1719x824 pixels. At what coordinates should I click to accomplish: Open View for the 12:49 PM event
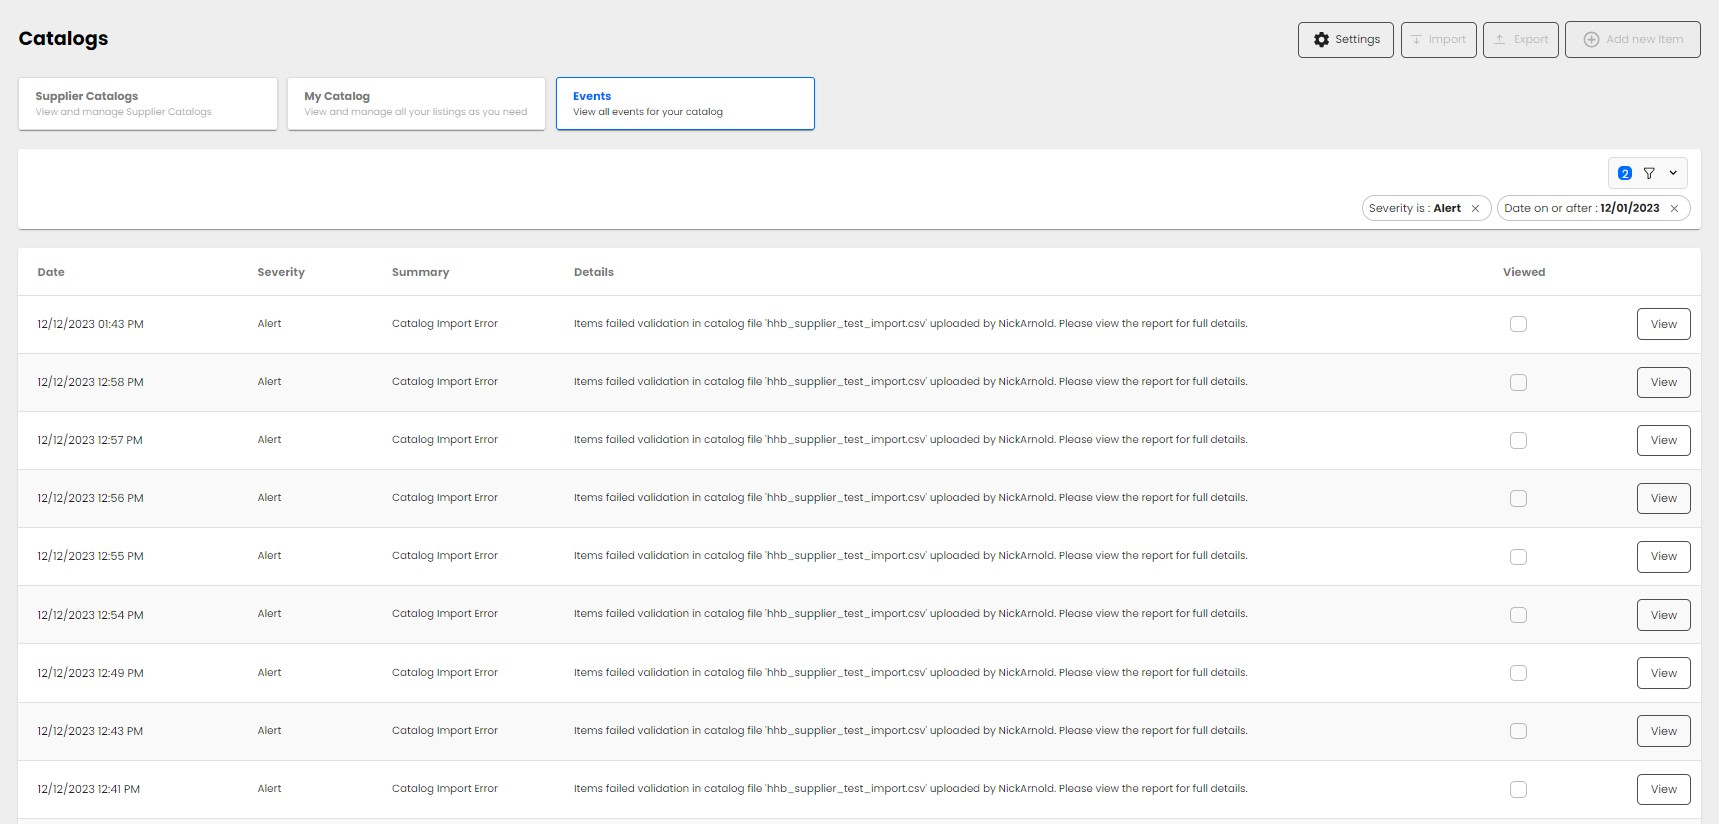(x=1663, y=673)
